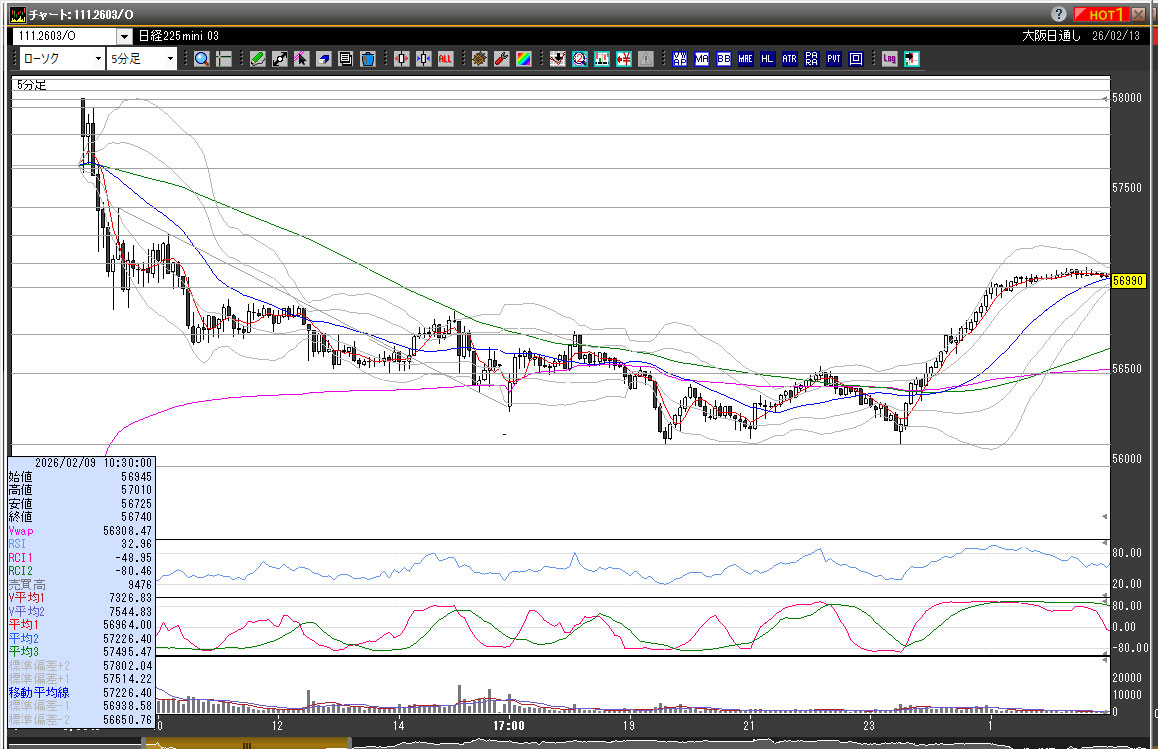Click the red ALL toolbar icon
Screen dimensions: 1158x749
pyautogui.click(x=445, y=59)
